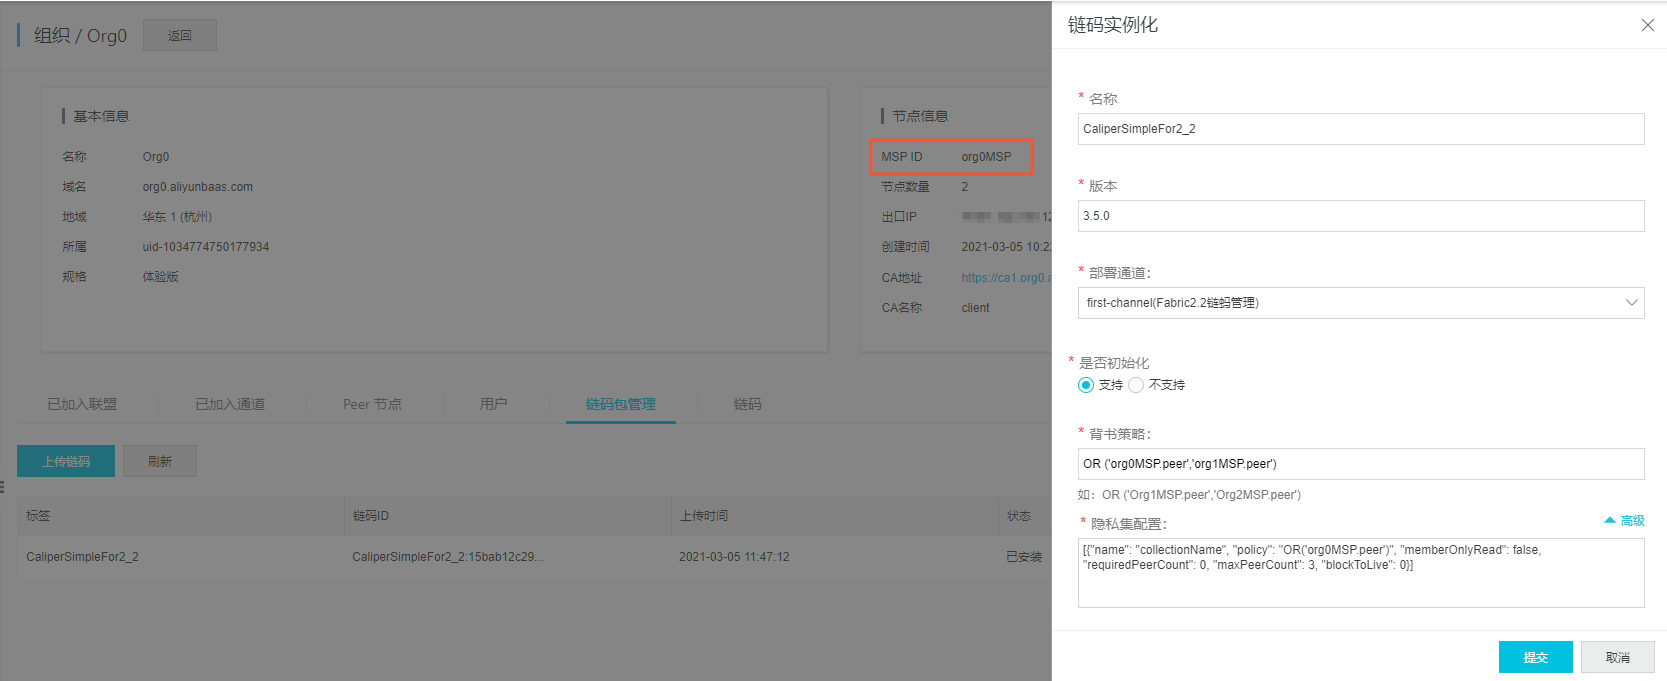Select the 支持 initialization radio button
Image resolution: width=1667 pixels, height=681 pixels.
click(x=1086, y=385)
